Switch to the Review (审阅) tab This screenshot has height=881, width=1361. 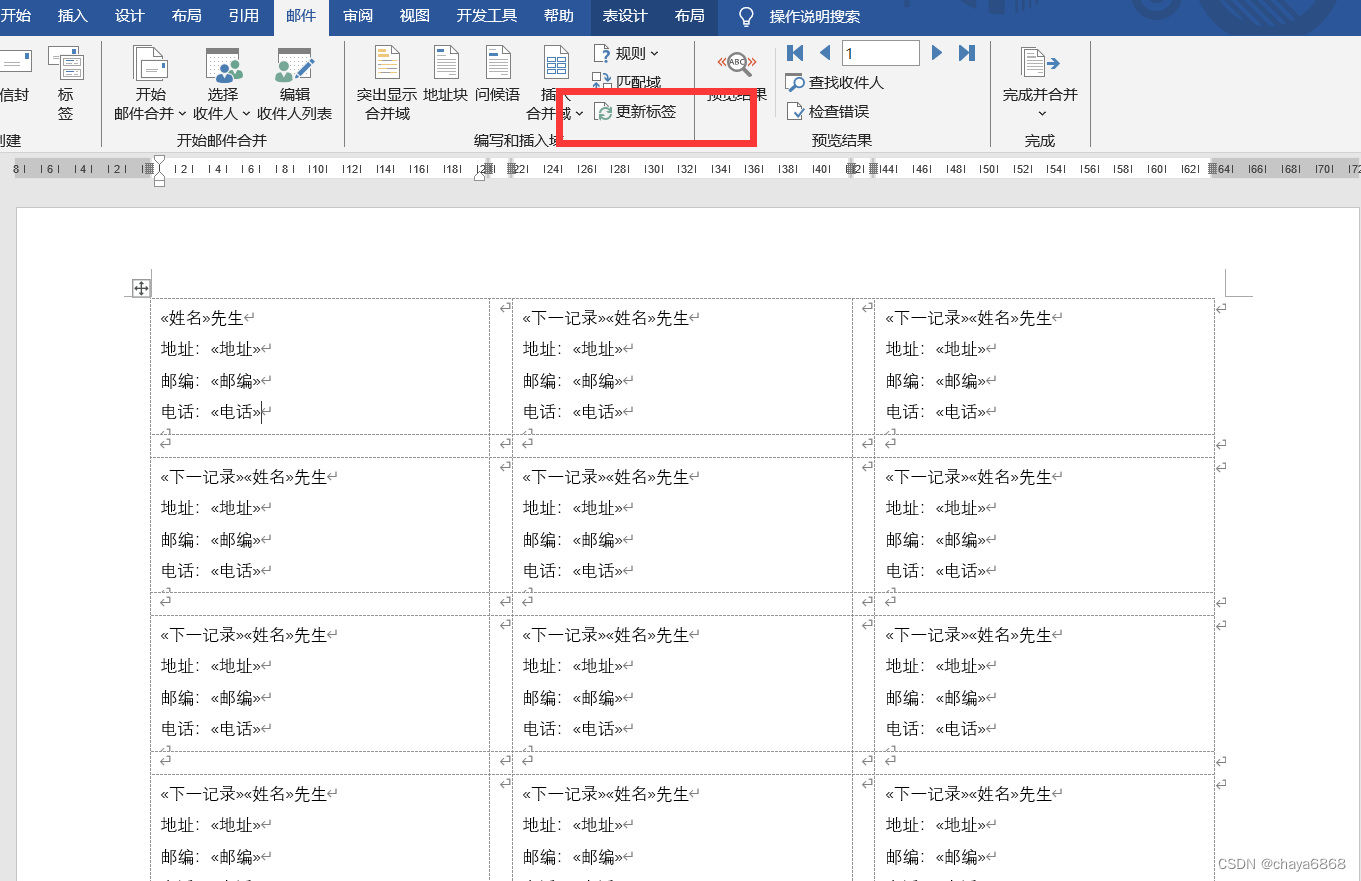(x=358, y=16)
